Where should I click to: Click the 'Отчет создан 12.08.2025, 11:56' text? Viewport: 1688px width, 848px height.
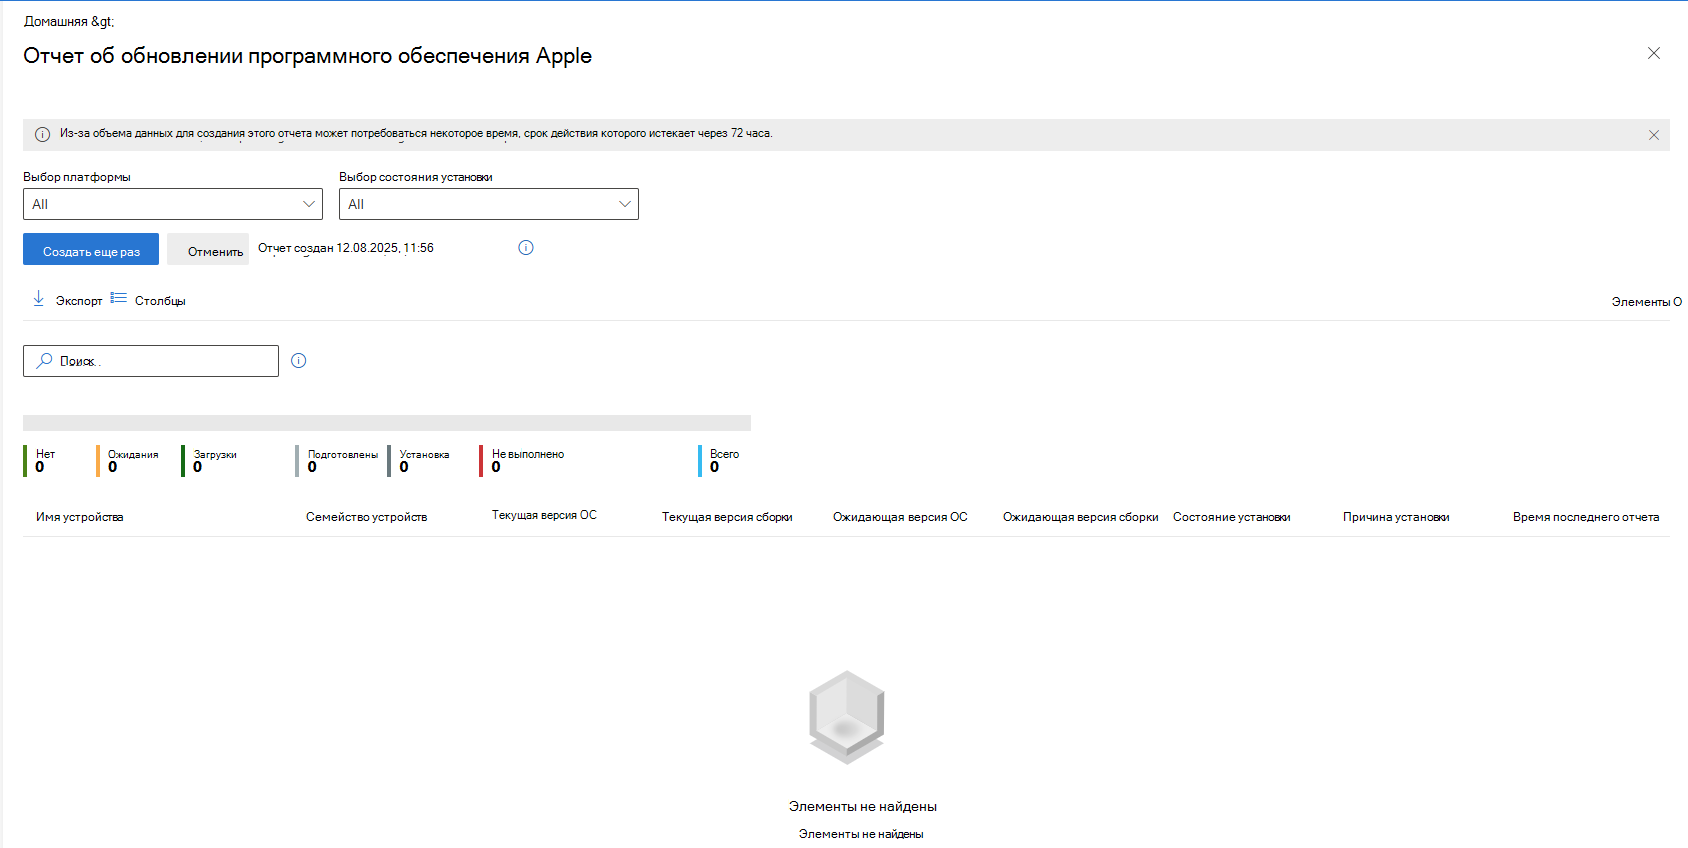(346, 248)
